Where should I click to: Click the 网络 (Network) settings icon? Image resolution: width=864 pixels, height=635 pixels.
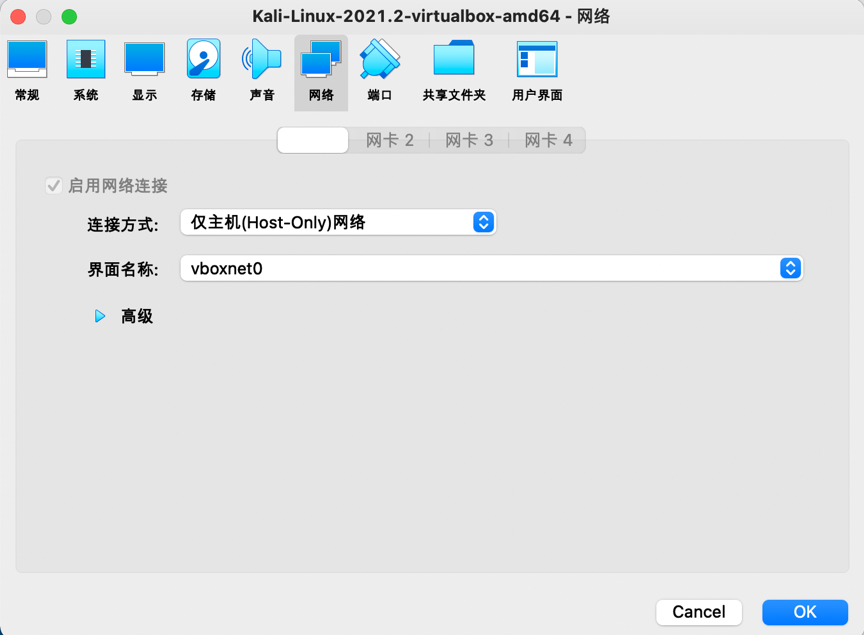(x=321, y=62)
